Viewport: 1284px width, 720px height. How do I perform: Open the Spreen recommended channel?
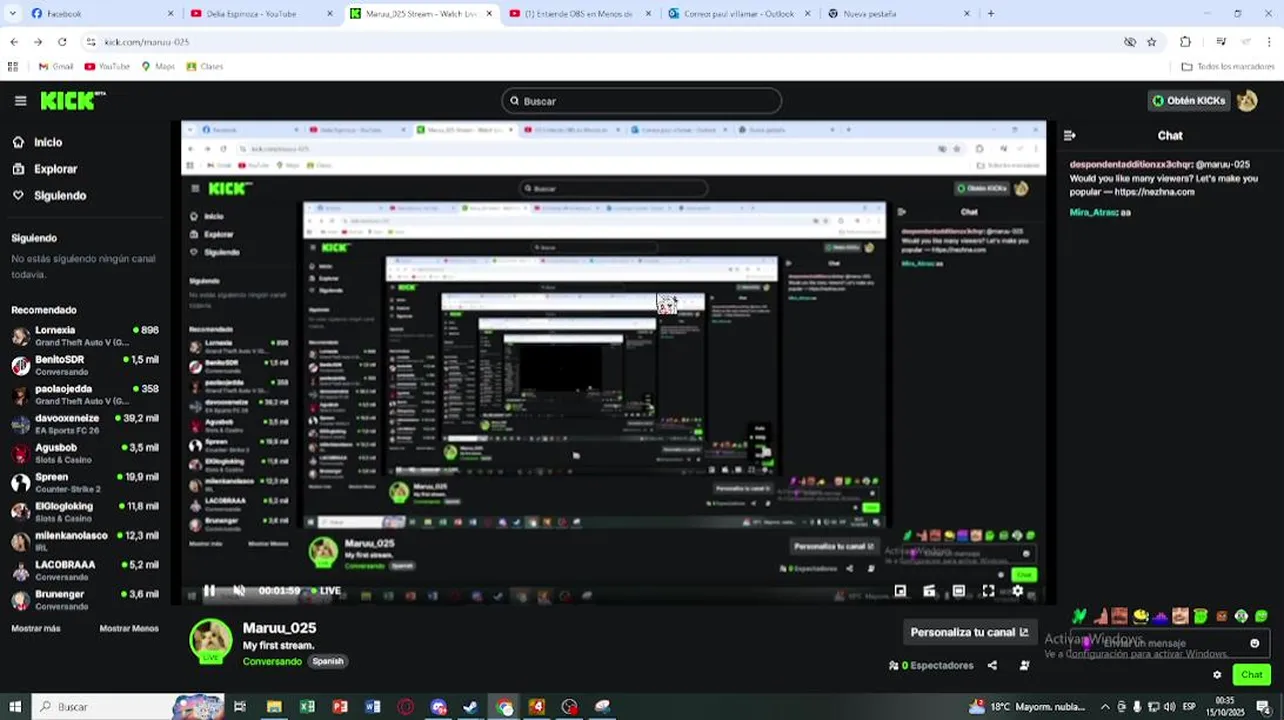coord(85,482)
